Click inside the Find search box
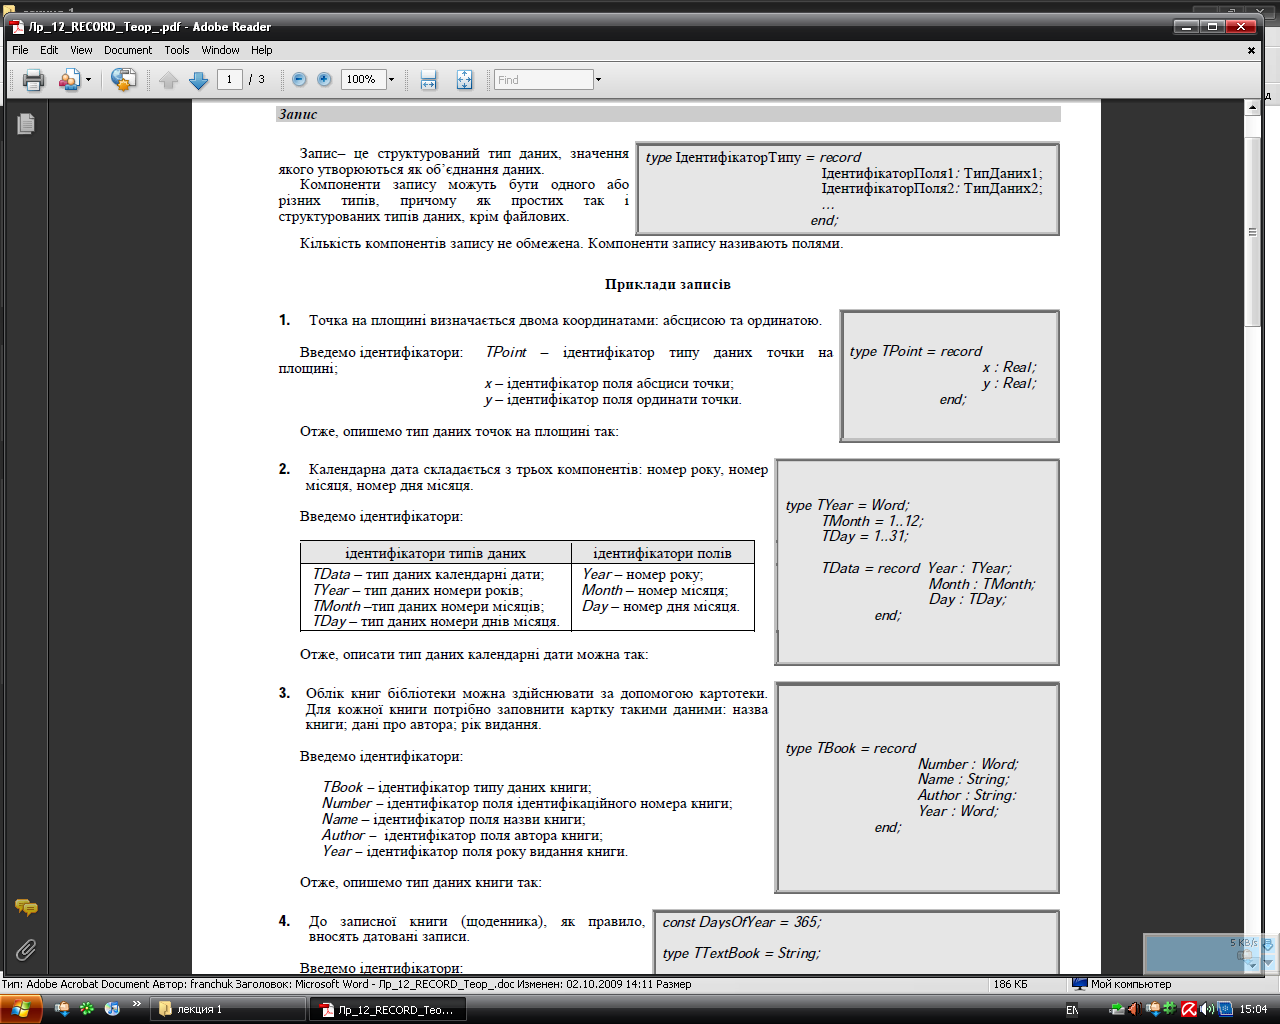 point(544,80)
